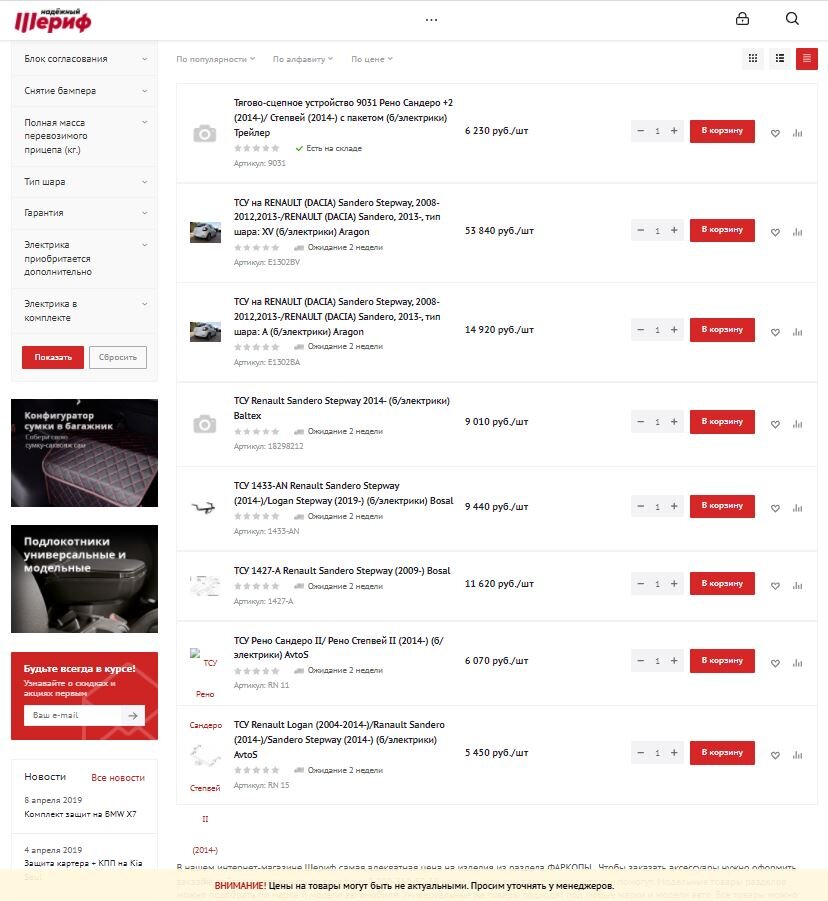Click price text 11 620 руб./шт
Image resolution: width=828 pixels, height=901 pixels.
(499, 584)
